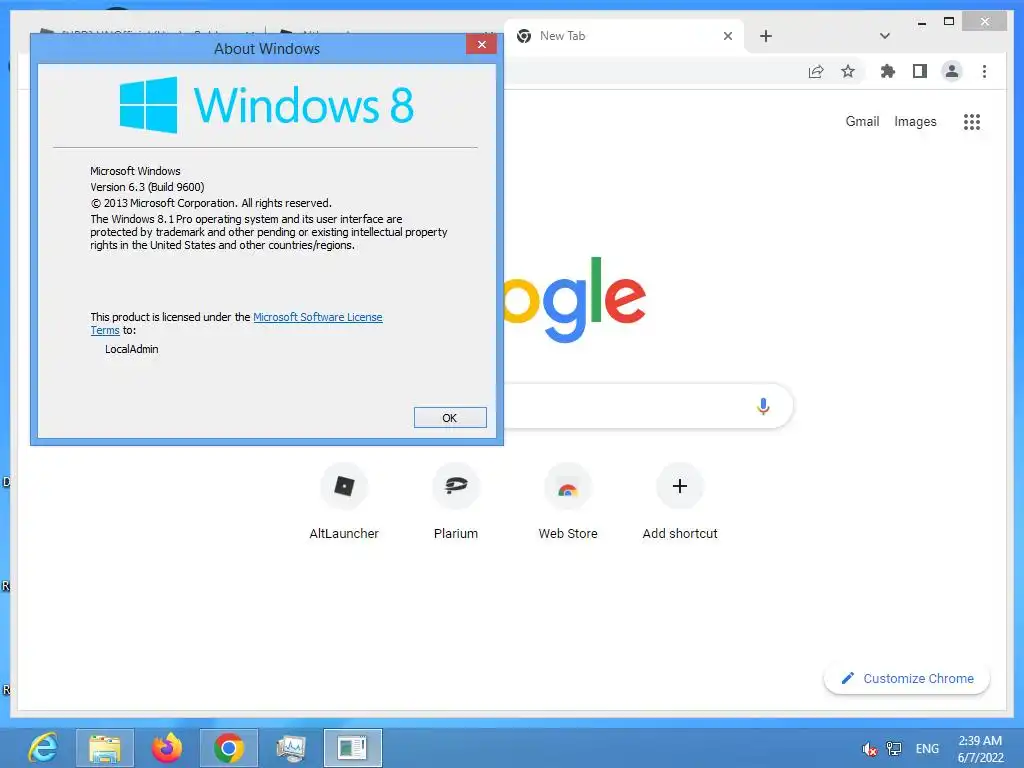Minimize the Chrome window
This screenshot has width=1024, height=768.
click(921, 22)
